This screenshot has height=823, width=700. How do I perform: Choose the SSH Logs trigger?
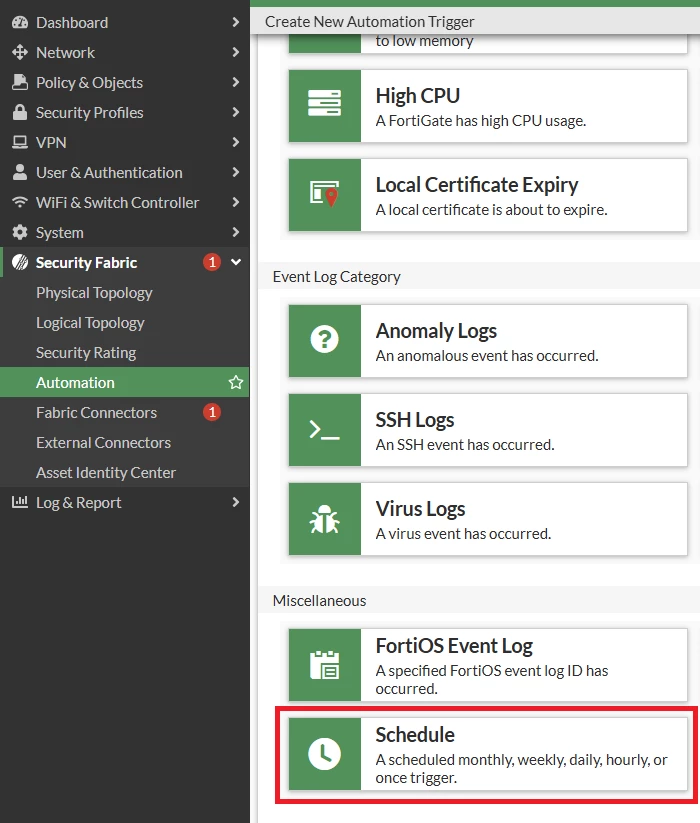pos(488,430)
